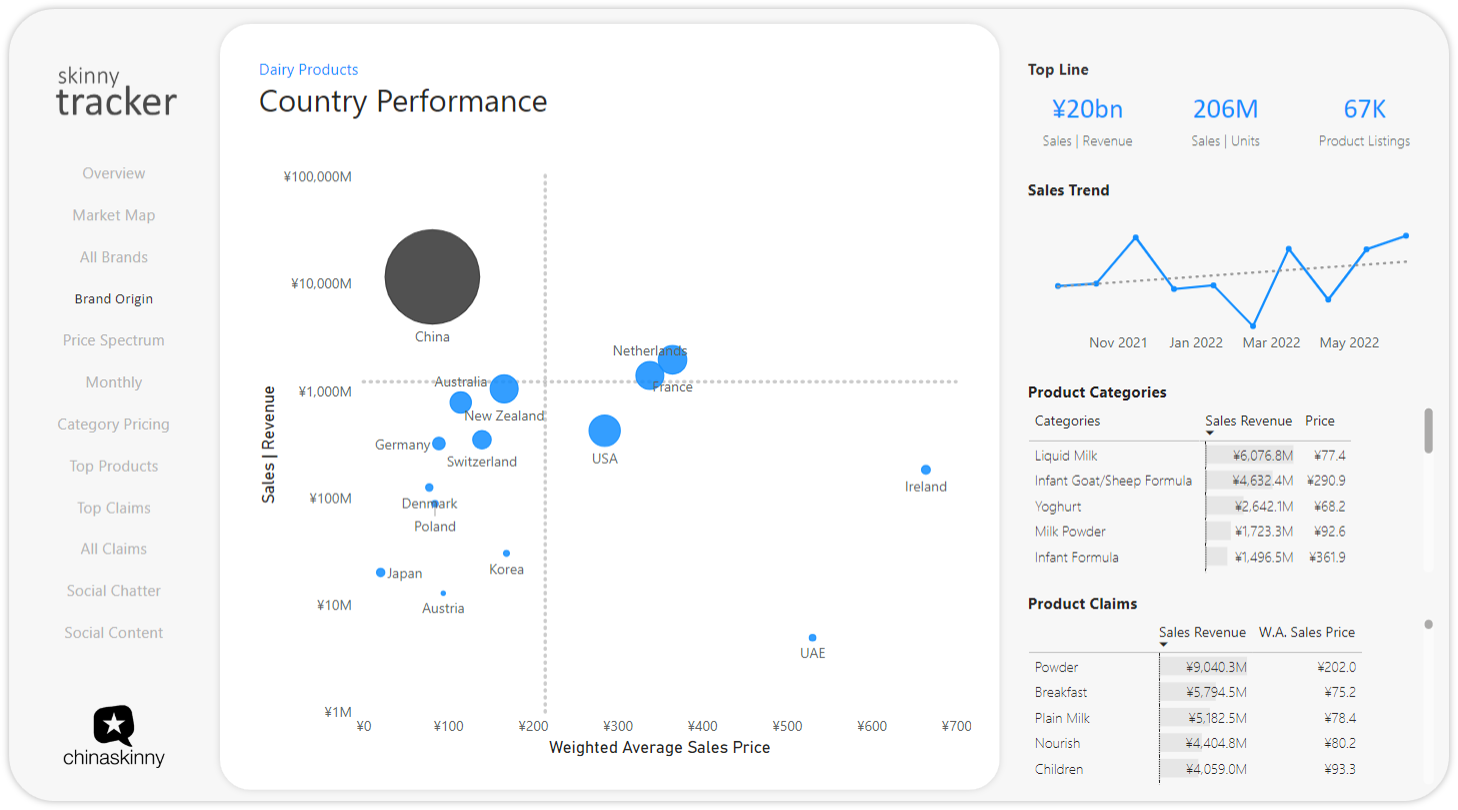The width and height of the screenshot is (1458, 810).
Task: Sort Product Claims by W.A. Sales Price
Action: point(1306,632)
